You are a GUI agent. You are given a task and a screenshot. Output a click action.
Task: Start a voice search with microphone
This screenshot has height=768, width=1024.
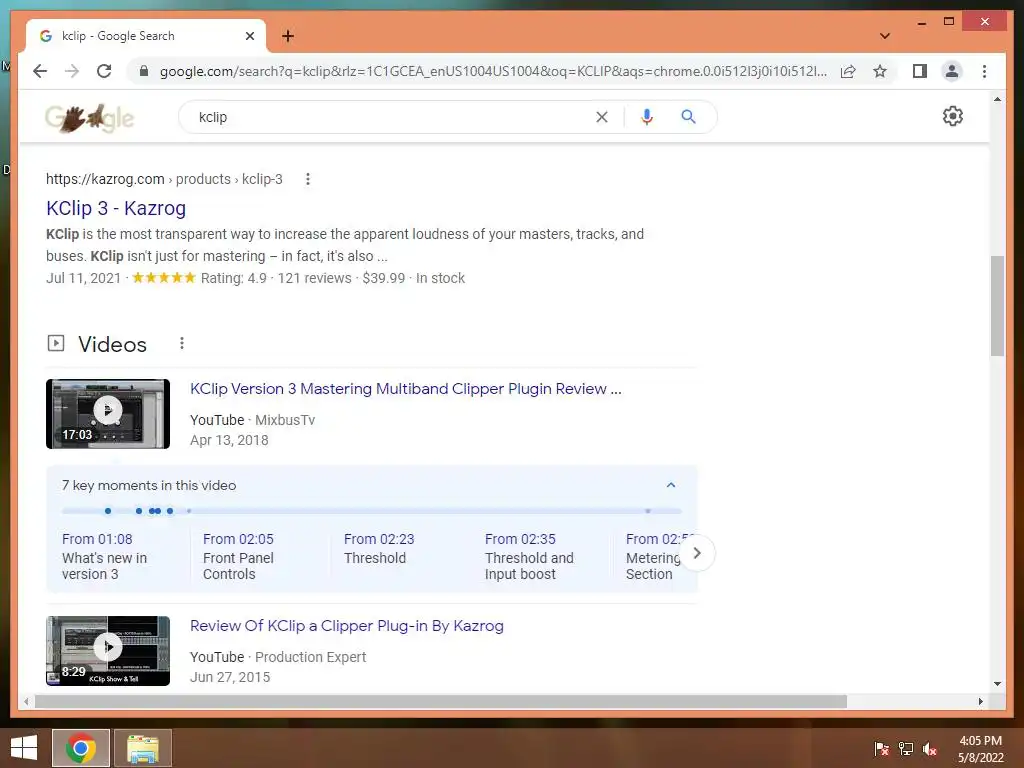tap(647, 117)
